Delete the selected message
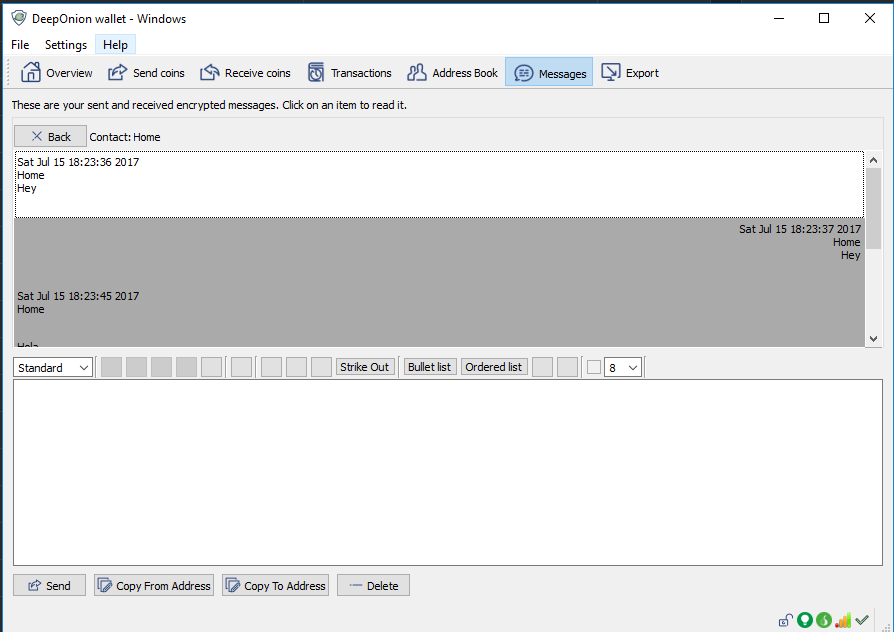This screenshot has height=632, width=894. [373, 585]
